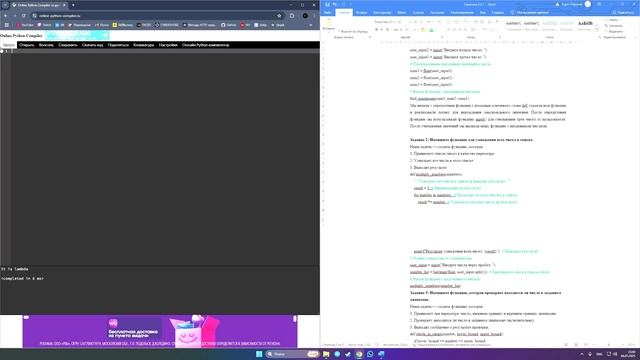Toggle underline formatting in Word
This screenshot has height=360, width=640.
pyautogui.click(x=387, y=30)
